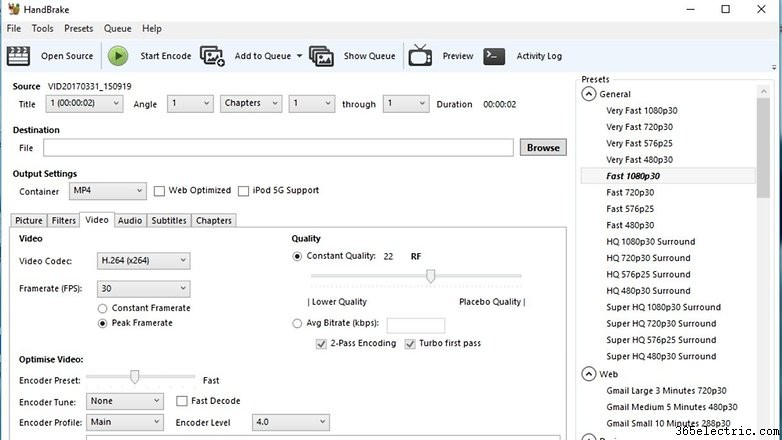Open the end chapter dropdown after through

pos(406,103)
